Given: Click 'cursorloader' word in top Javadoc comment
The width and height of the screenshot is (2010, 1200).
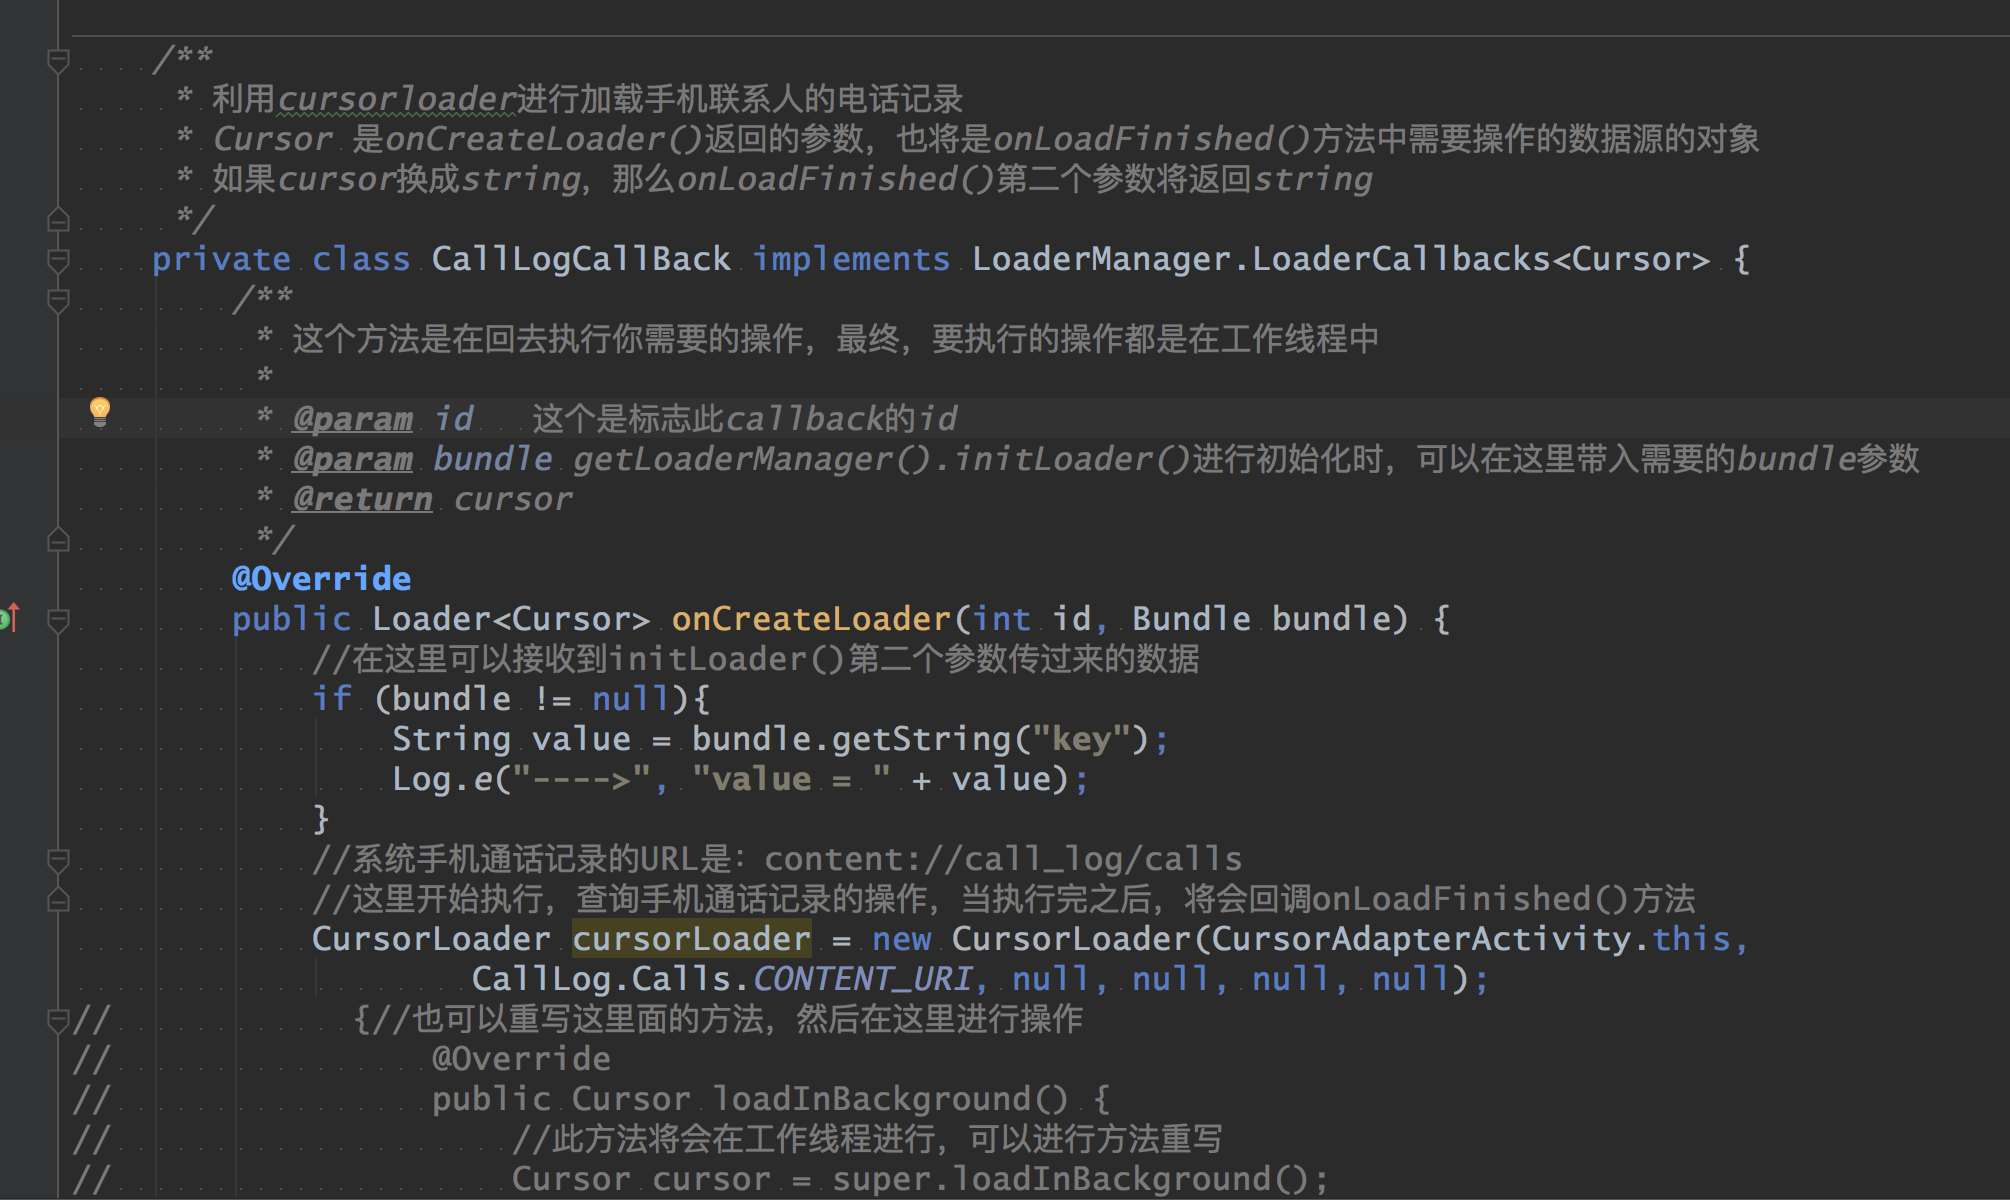Looking at the screenshot, I should pos(396,99).
